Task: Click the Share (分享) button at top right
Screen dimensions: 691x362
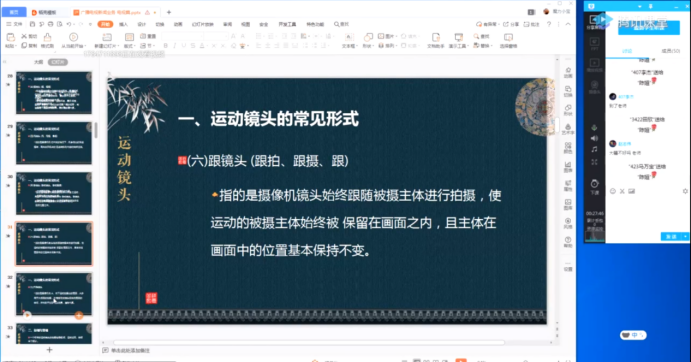Action: click(511, 24)
